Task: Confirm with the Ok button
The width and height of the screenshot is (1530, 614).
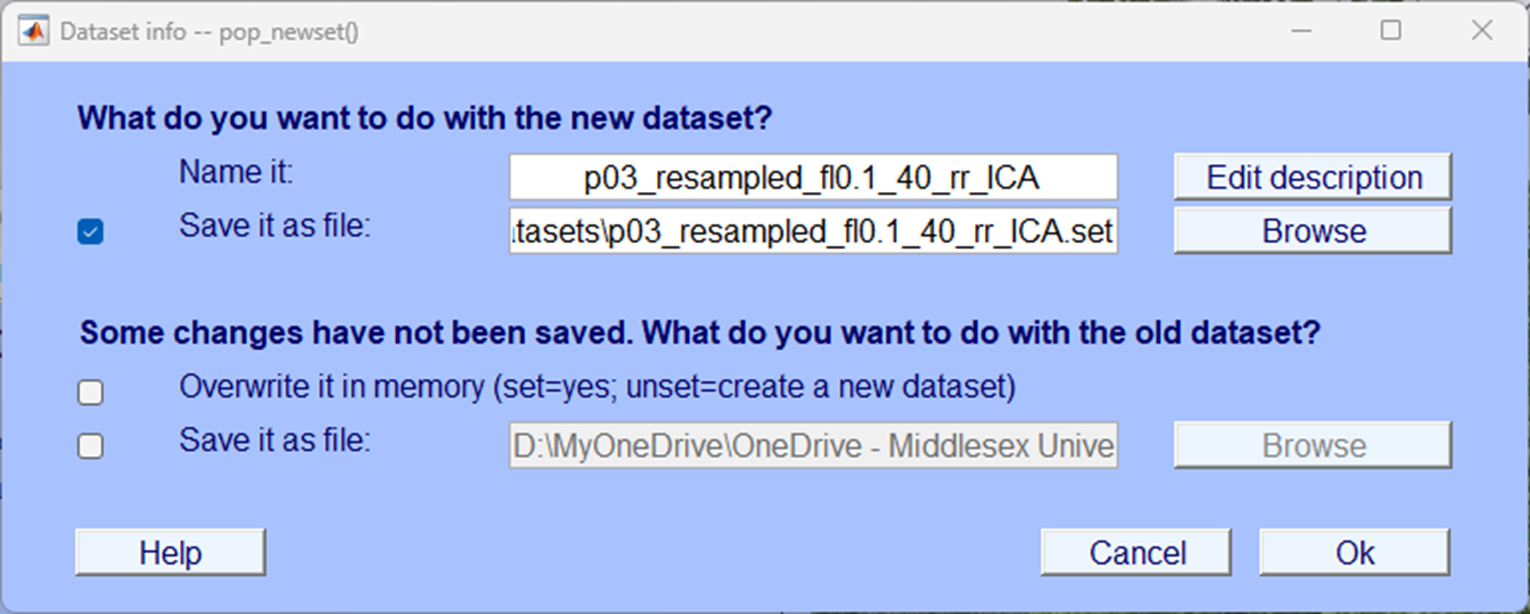Action: (x=1354, y=553)
